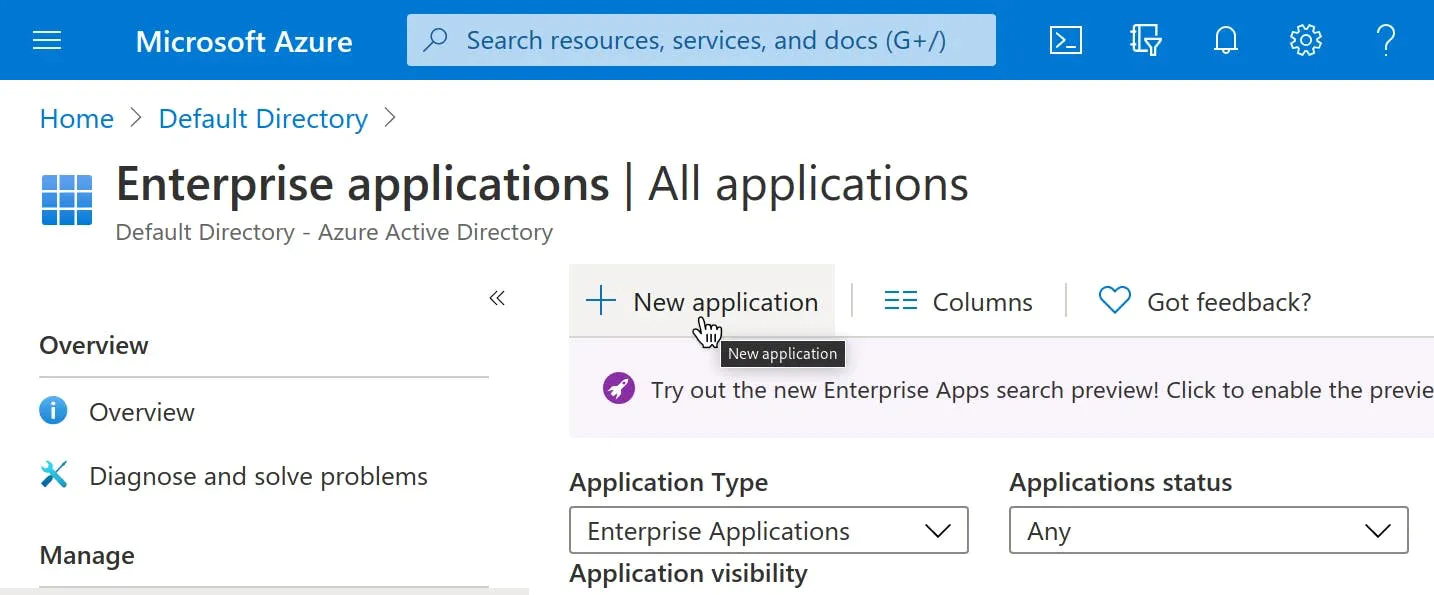
Task: Click Got feedback?
Action: [1205, 301]
